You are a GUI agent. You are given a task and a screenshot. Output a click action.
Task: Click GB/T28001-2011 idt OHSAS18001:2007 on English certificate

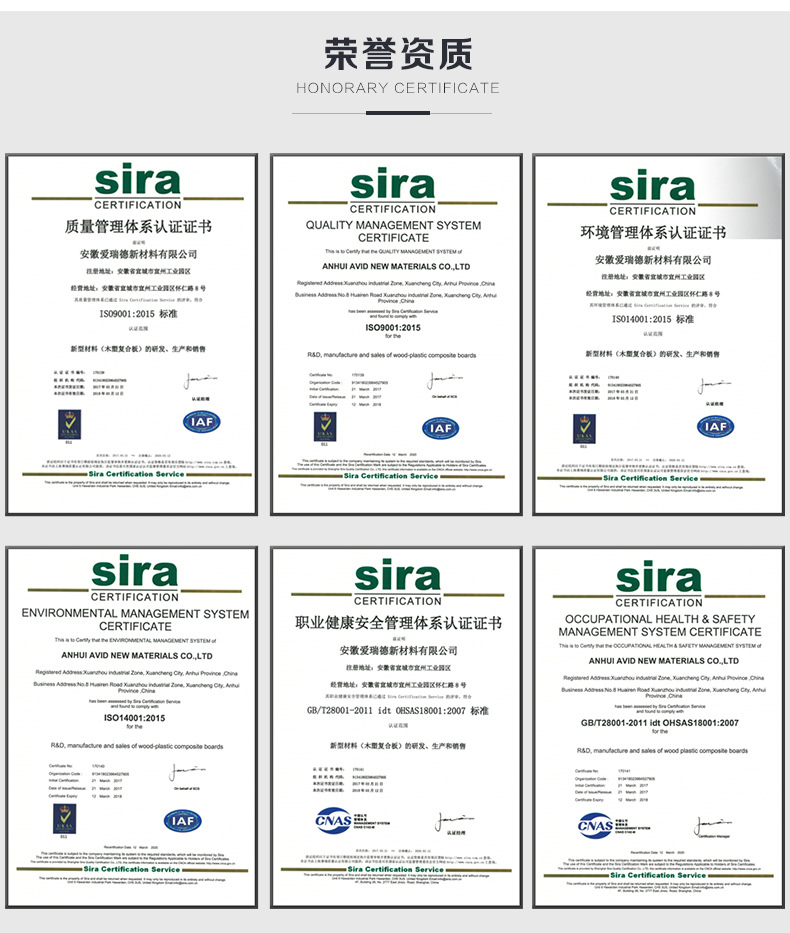[659, 723]
